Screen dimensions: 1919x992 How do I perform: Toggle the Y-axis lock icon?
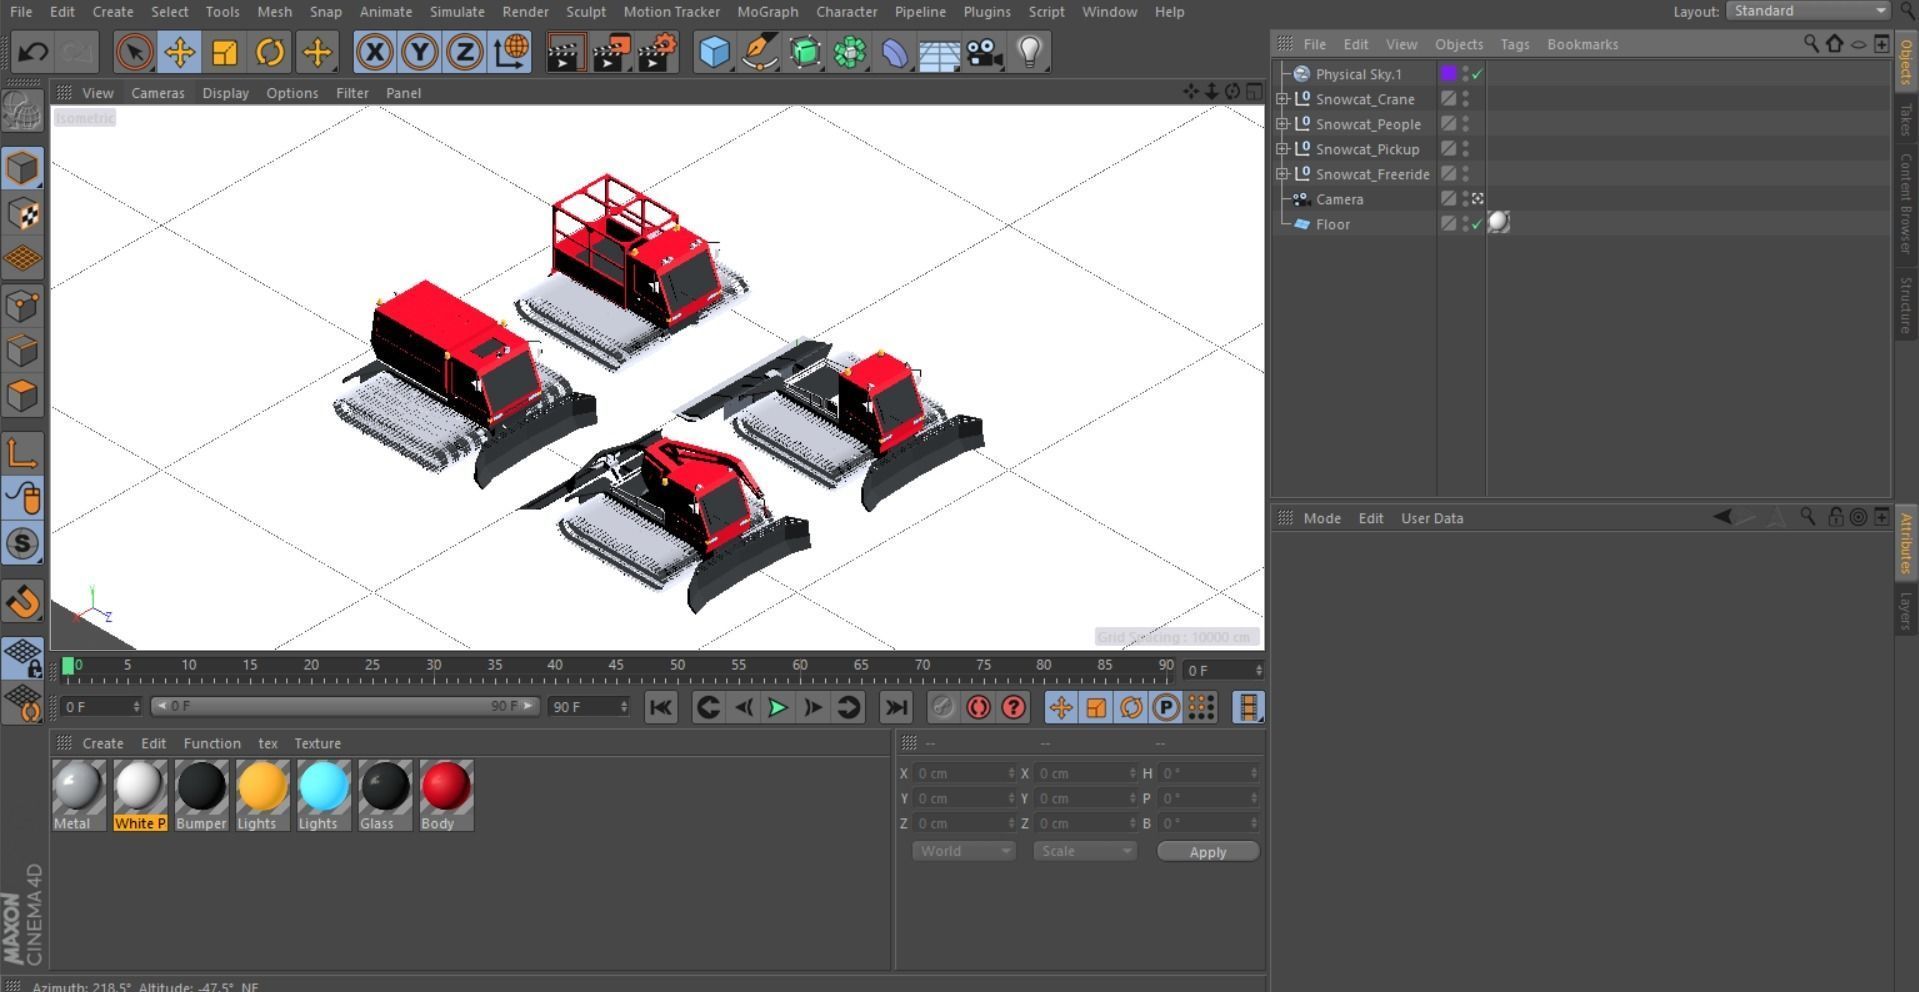420,52
